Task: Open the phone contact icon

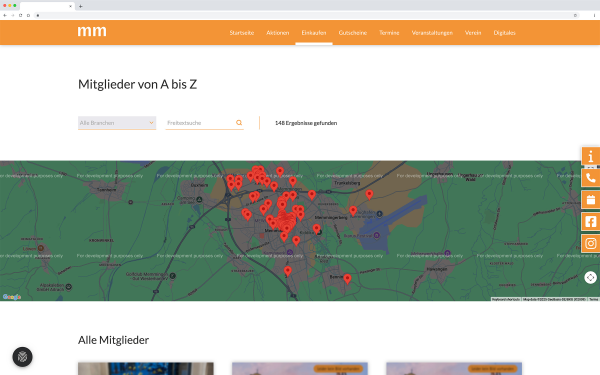Action: (591, 178)
